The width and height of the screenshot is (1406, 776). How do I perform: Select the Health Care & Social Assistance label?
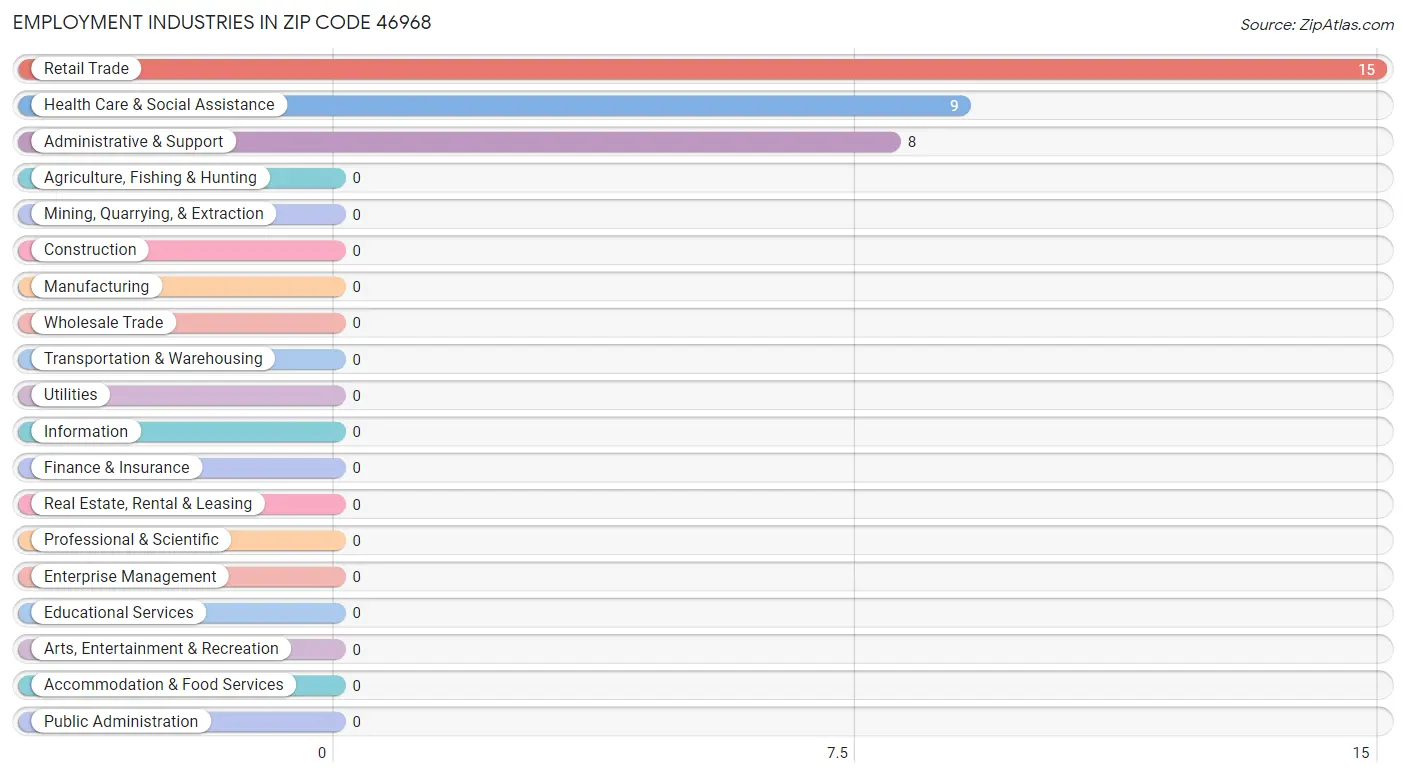click(159, 105)
